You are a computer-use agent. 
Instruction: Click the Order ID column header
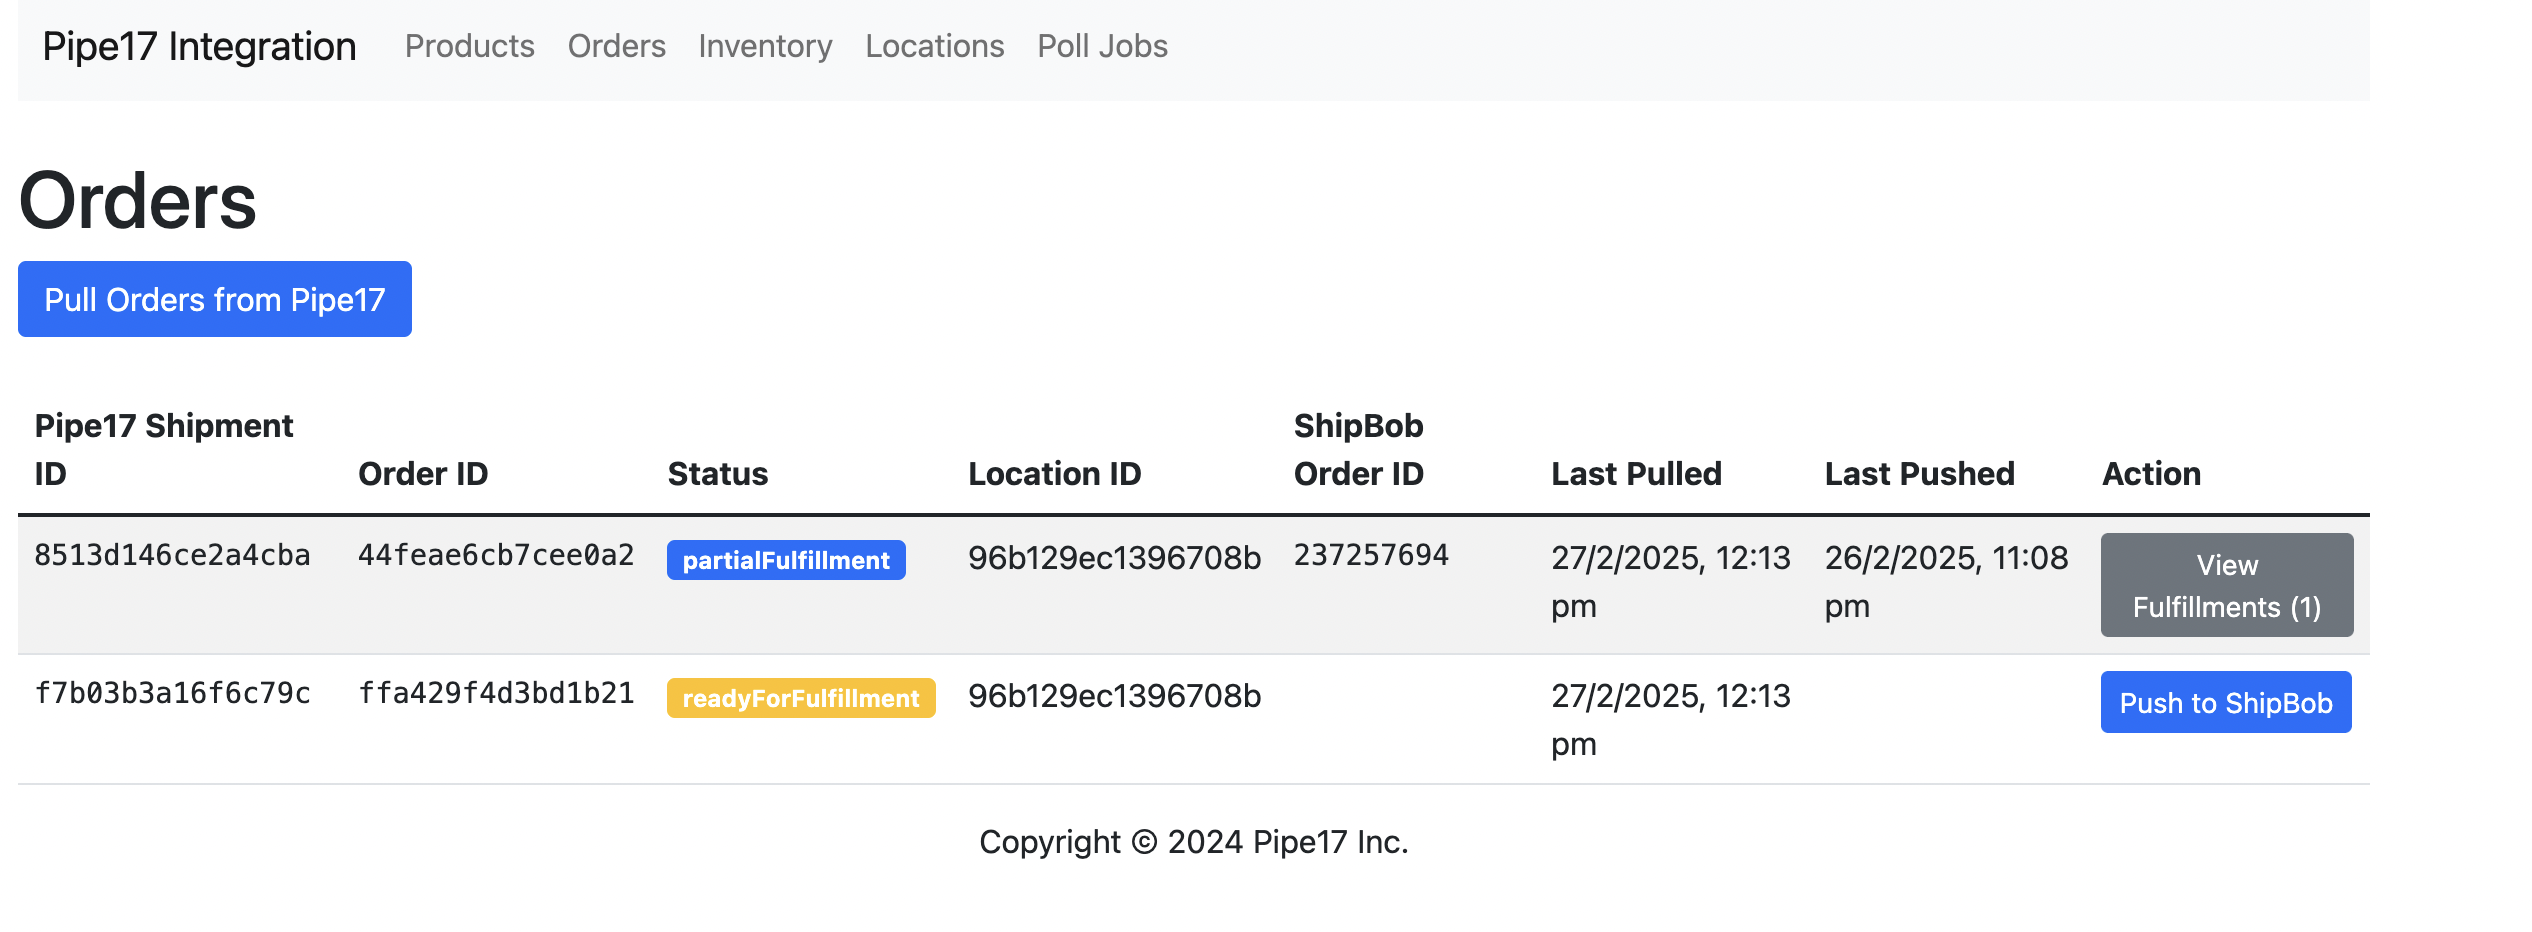point(423,473)
